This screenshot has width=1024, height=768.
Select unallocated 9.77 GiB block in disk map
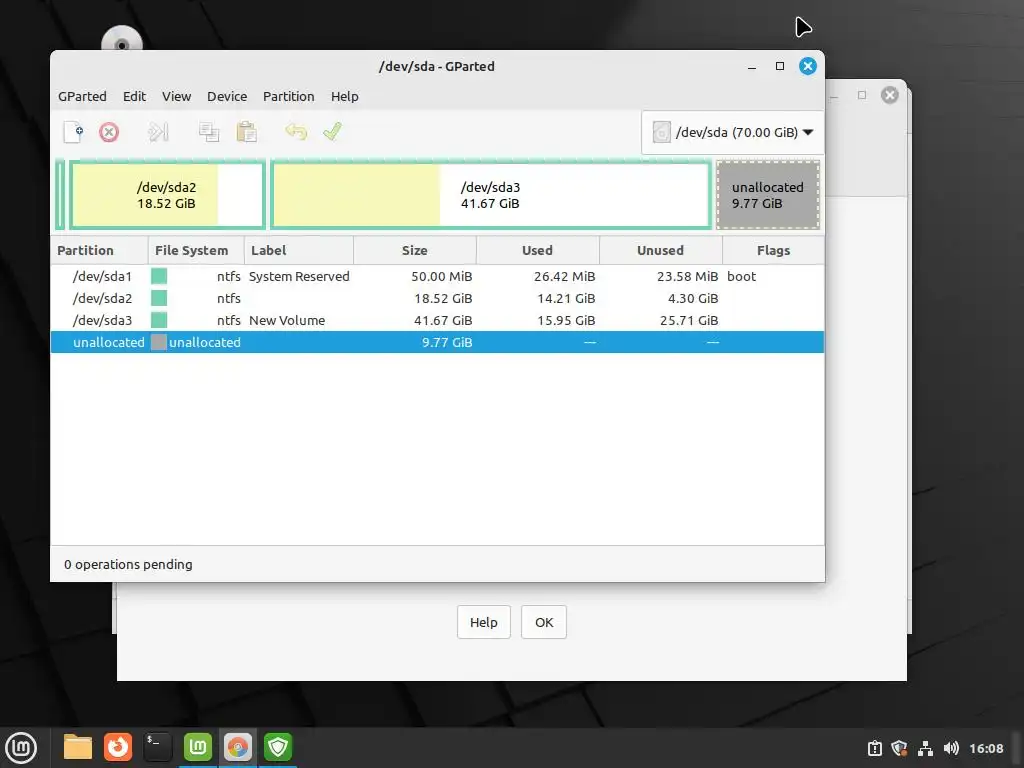pyautogui.click(x=768, y=195)
